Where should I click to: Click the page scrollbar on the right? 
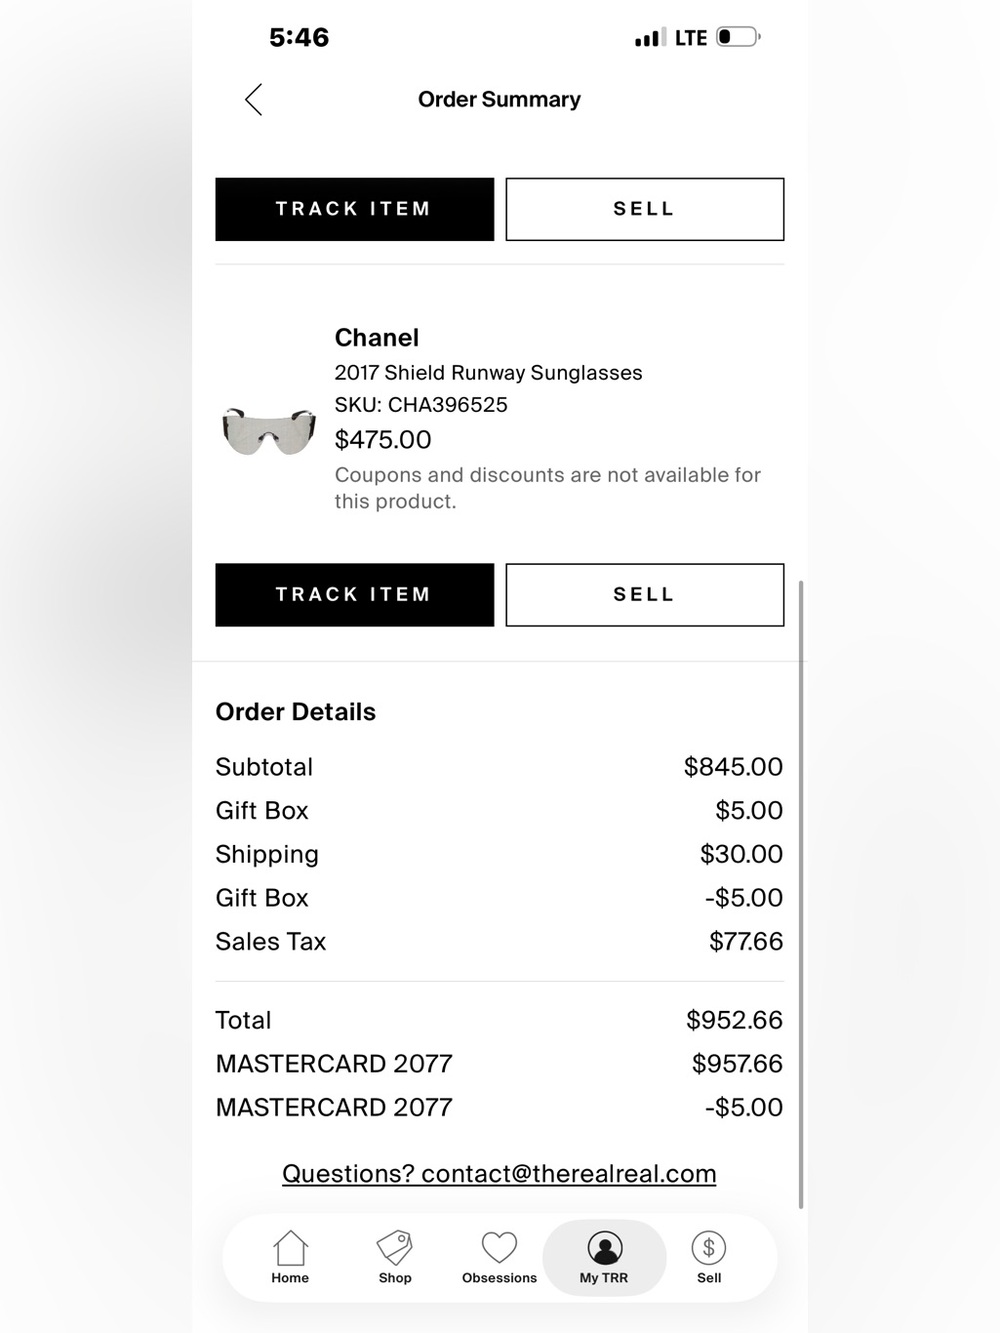(801, 894)
